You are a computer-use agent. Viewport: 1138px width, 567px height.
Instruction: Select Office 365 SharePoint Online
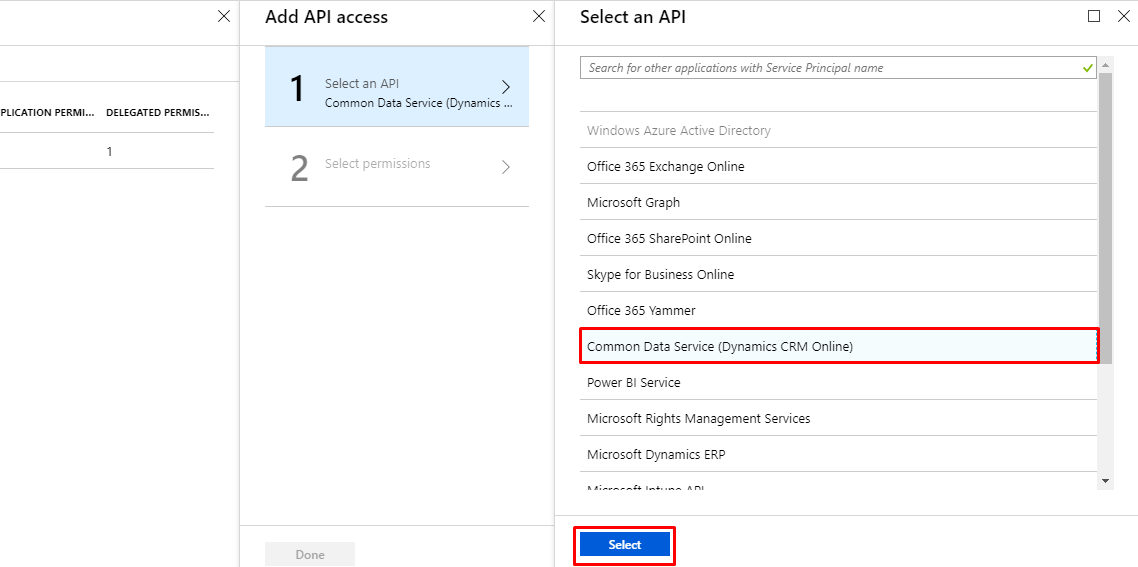[669, 239]
